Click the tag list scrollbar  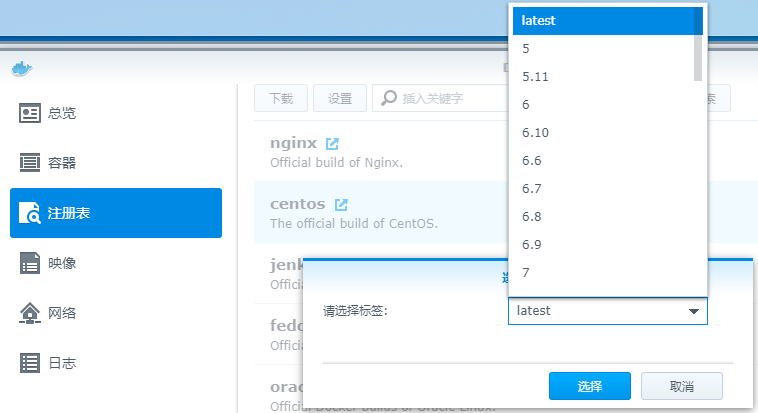tap(698, 45)
